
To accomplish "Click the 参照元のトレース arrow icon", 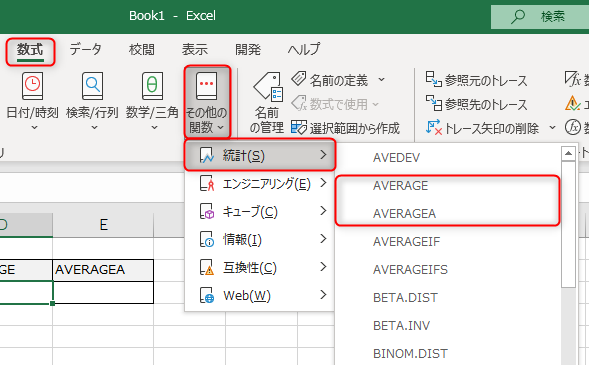I will coord(433,79).
